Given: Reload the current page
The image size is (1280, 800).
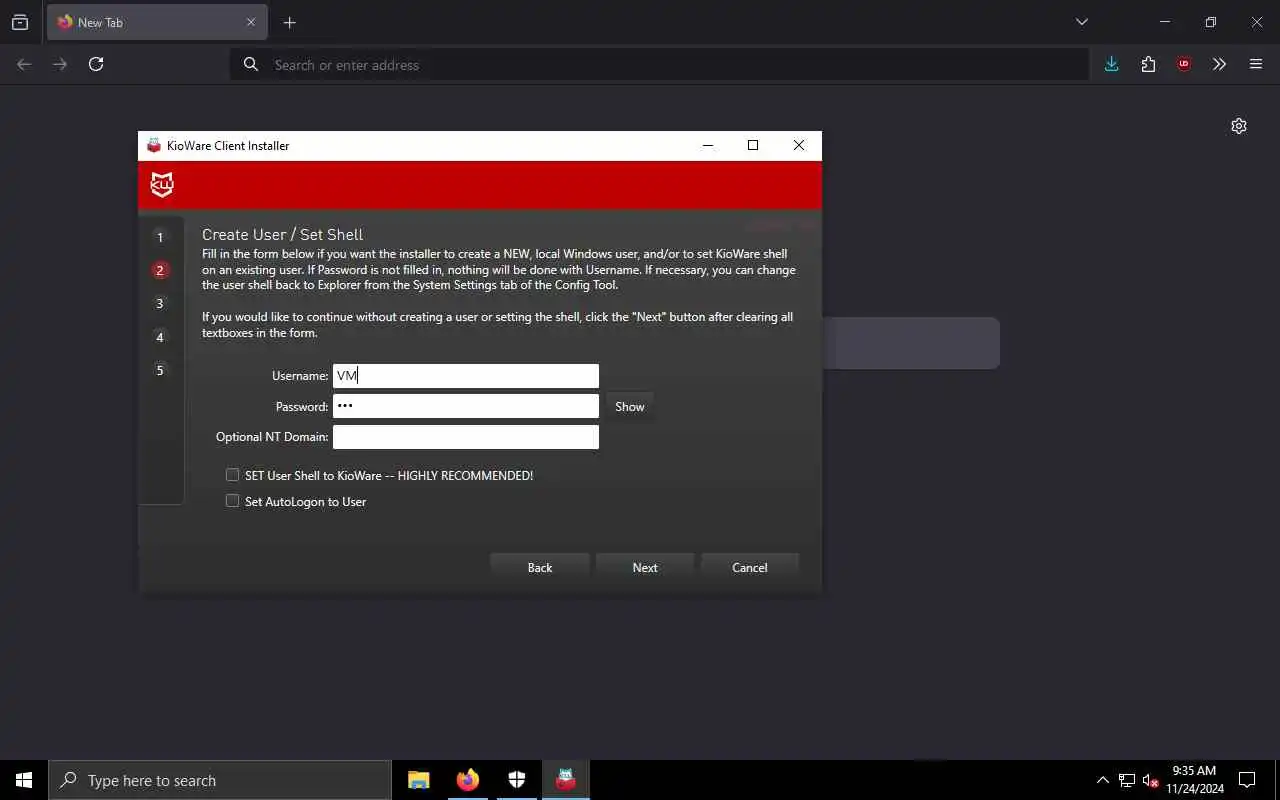Looking at the screenshot, I should tap(96, 64).
